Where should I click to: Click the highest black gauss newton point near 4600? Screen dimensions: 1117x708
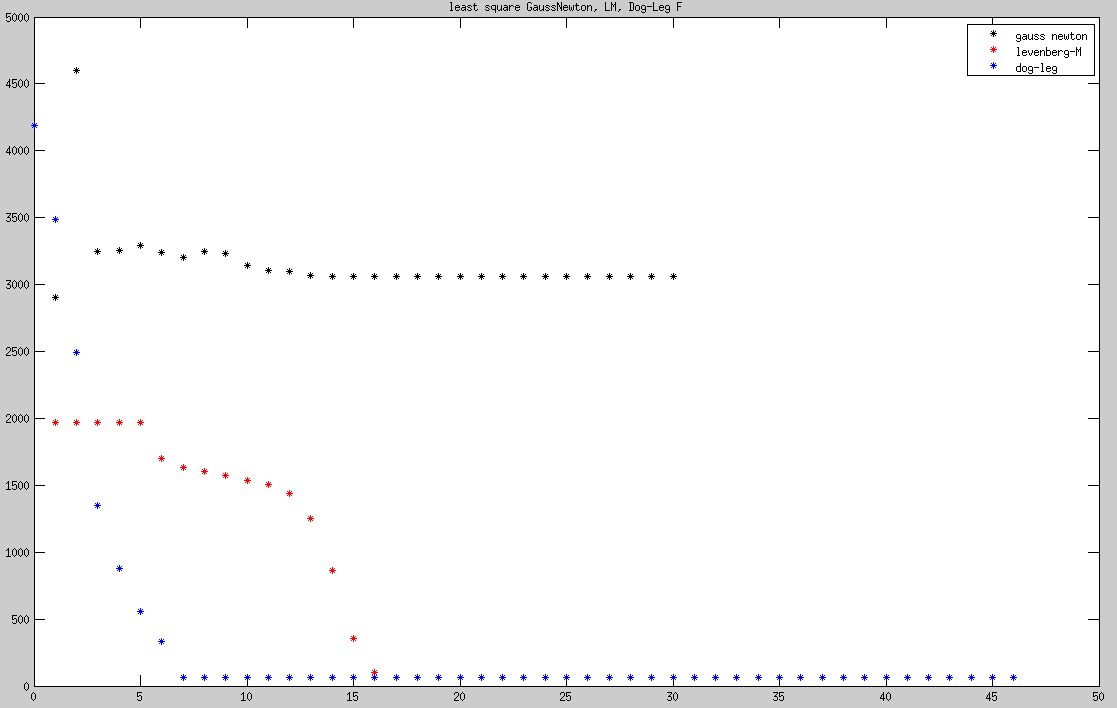pyautogui.click(x=76, y=71)
